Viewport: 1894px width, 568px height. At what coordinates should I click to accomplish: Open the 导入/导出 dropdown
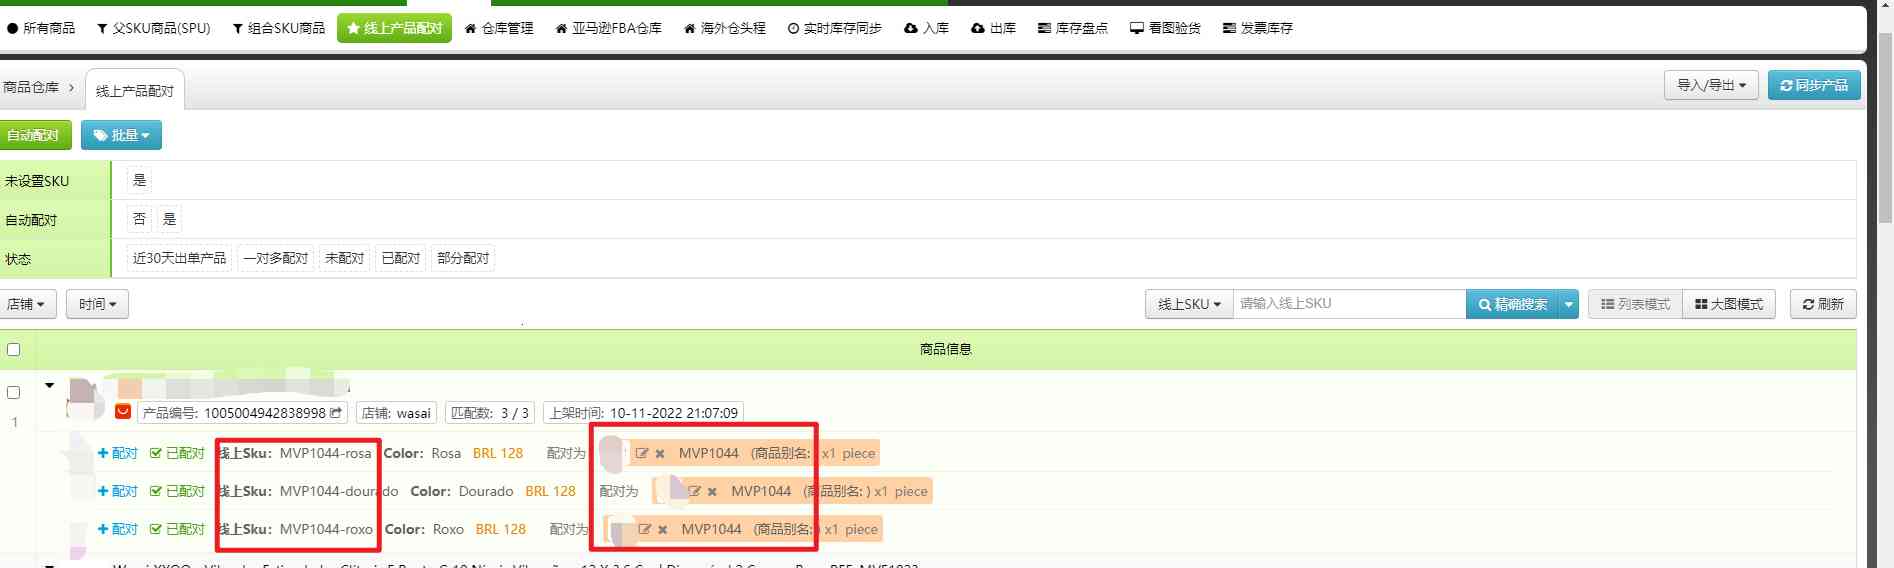[1711, 85]
